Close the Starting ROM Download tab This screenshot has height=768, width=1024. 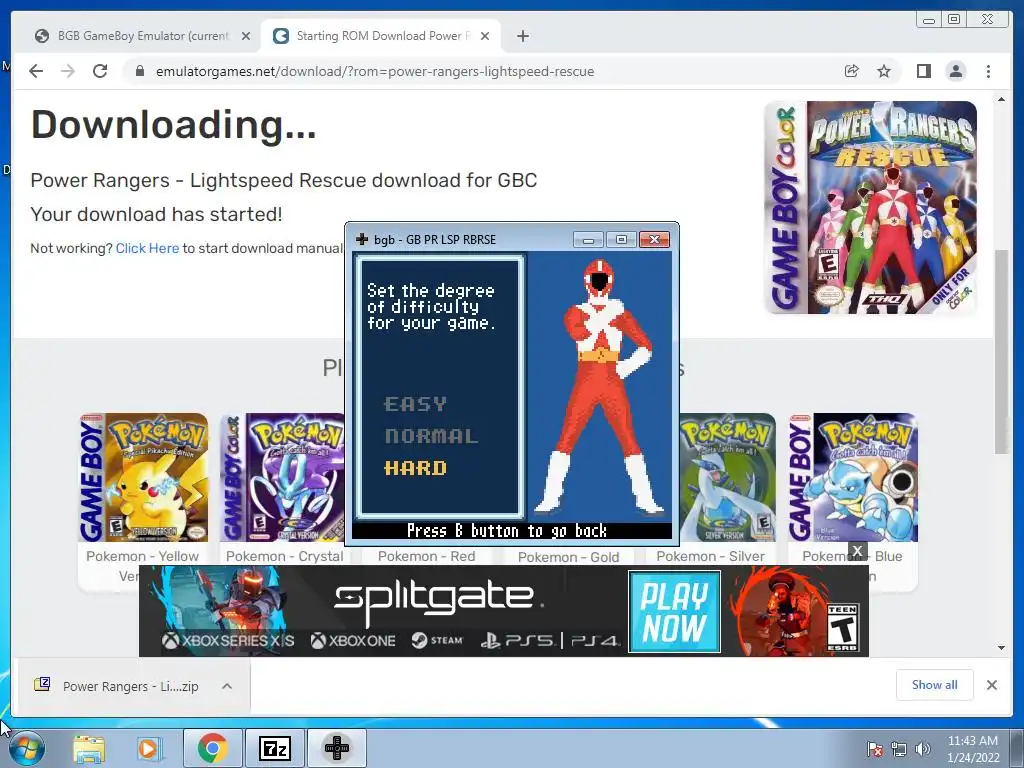click(x=485, y=36)
